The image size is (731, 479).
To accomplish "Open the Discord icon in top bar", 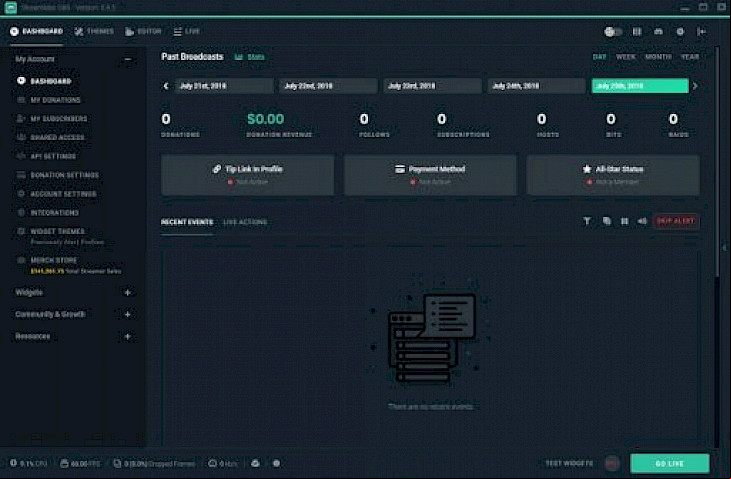I will click(658, 32).
